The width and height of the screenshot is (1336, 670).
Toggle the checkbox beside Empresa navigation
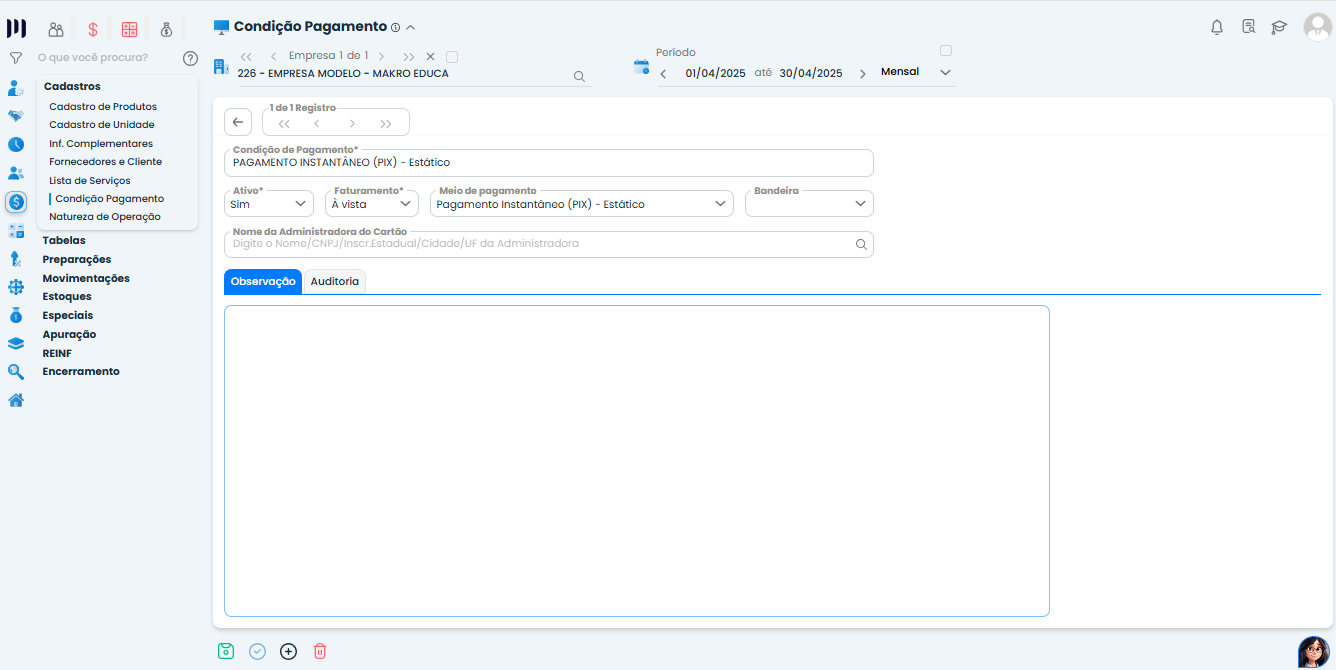tap(452, 57)
